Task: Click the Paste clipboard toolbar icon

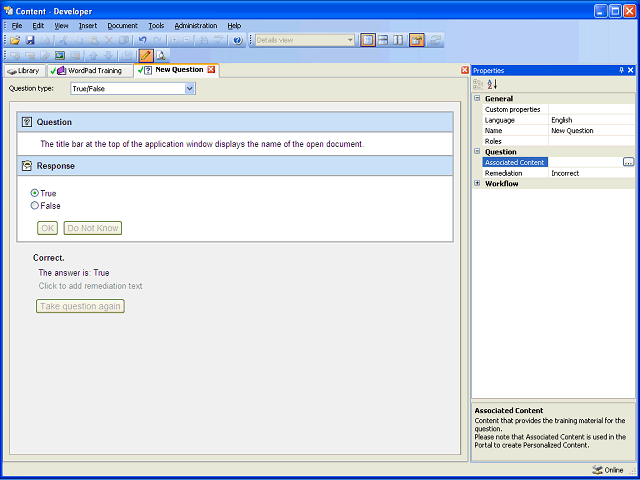Action: pos(94,40)
